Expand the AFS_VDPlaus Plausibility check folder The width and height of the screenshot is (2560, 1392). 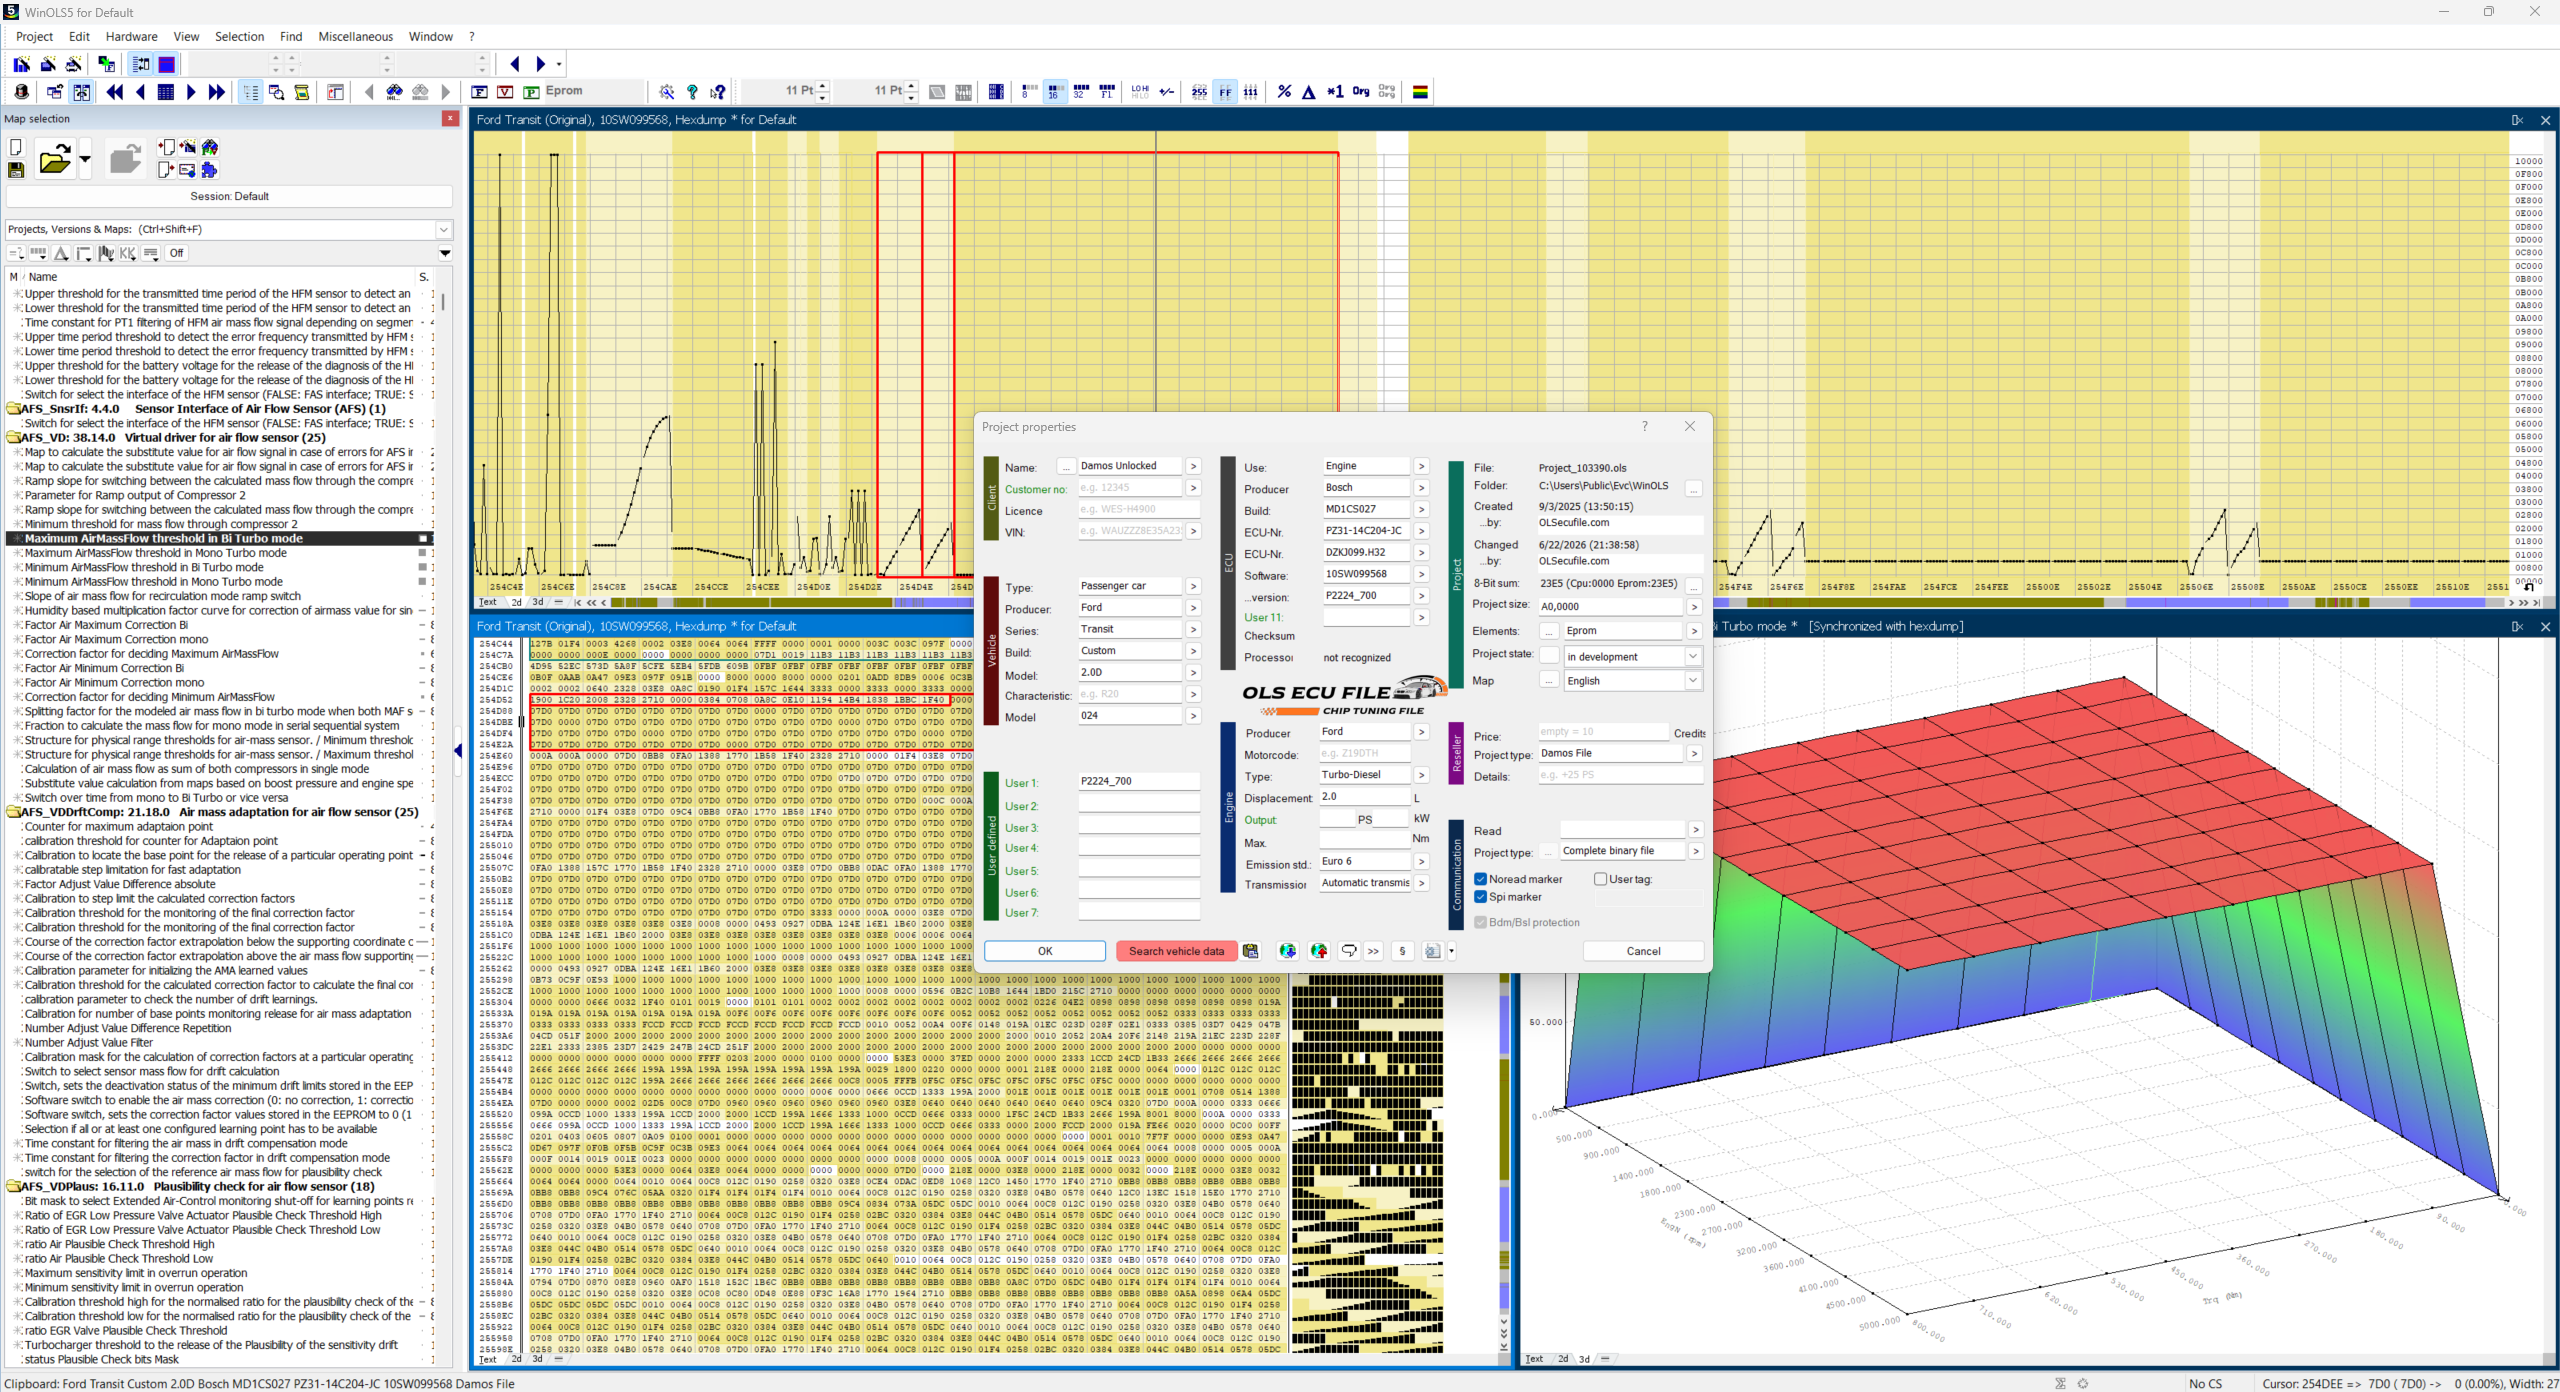click(x=14, y=1187)
